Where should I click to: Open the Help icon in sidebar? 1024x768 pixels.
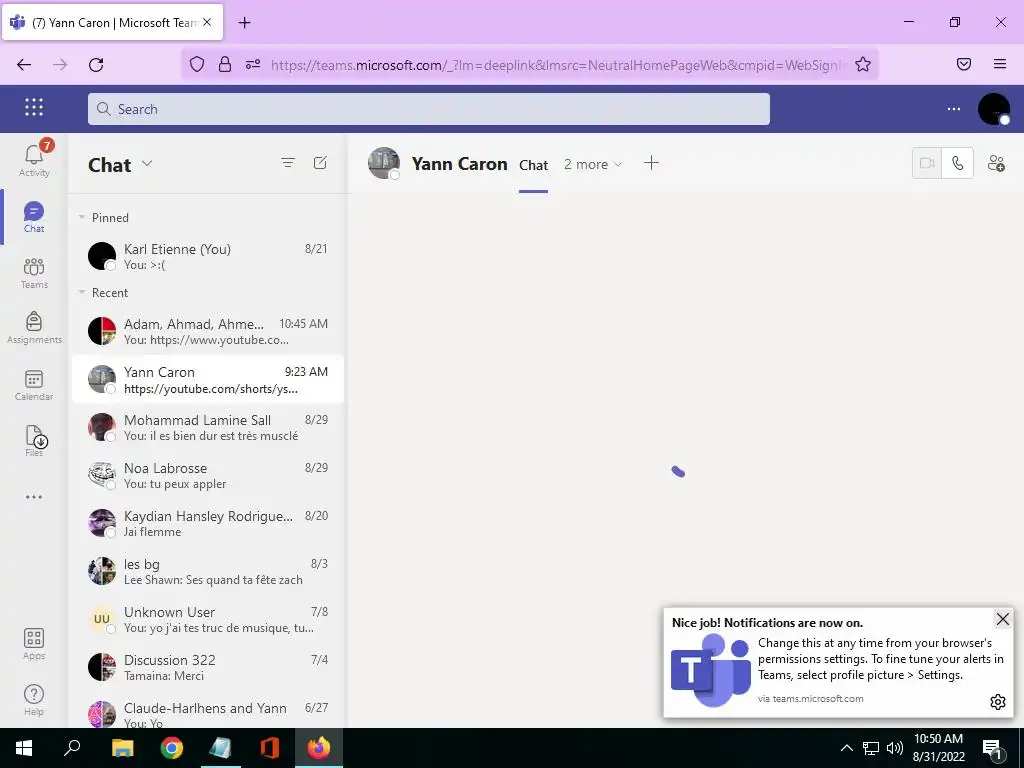34,700
